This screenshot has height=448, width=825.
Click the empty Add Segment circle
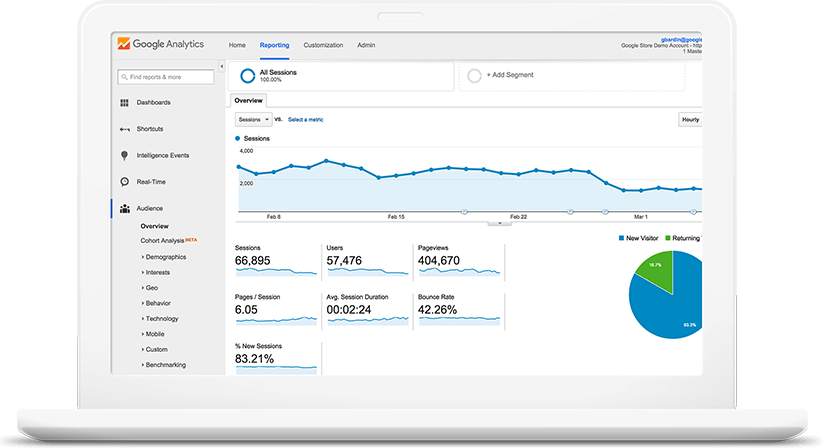pos(474,76)
